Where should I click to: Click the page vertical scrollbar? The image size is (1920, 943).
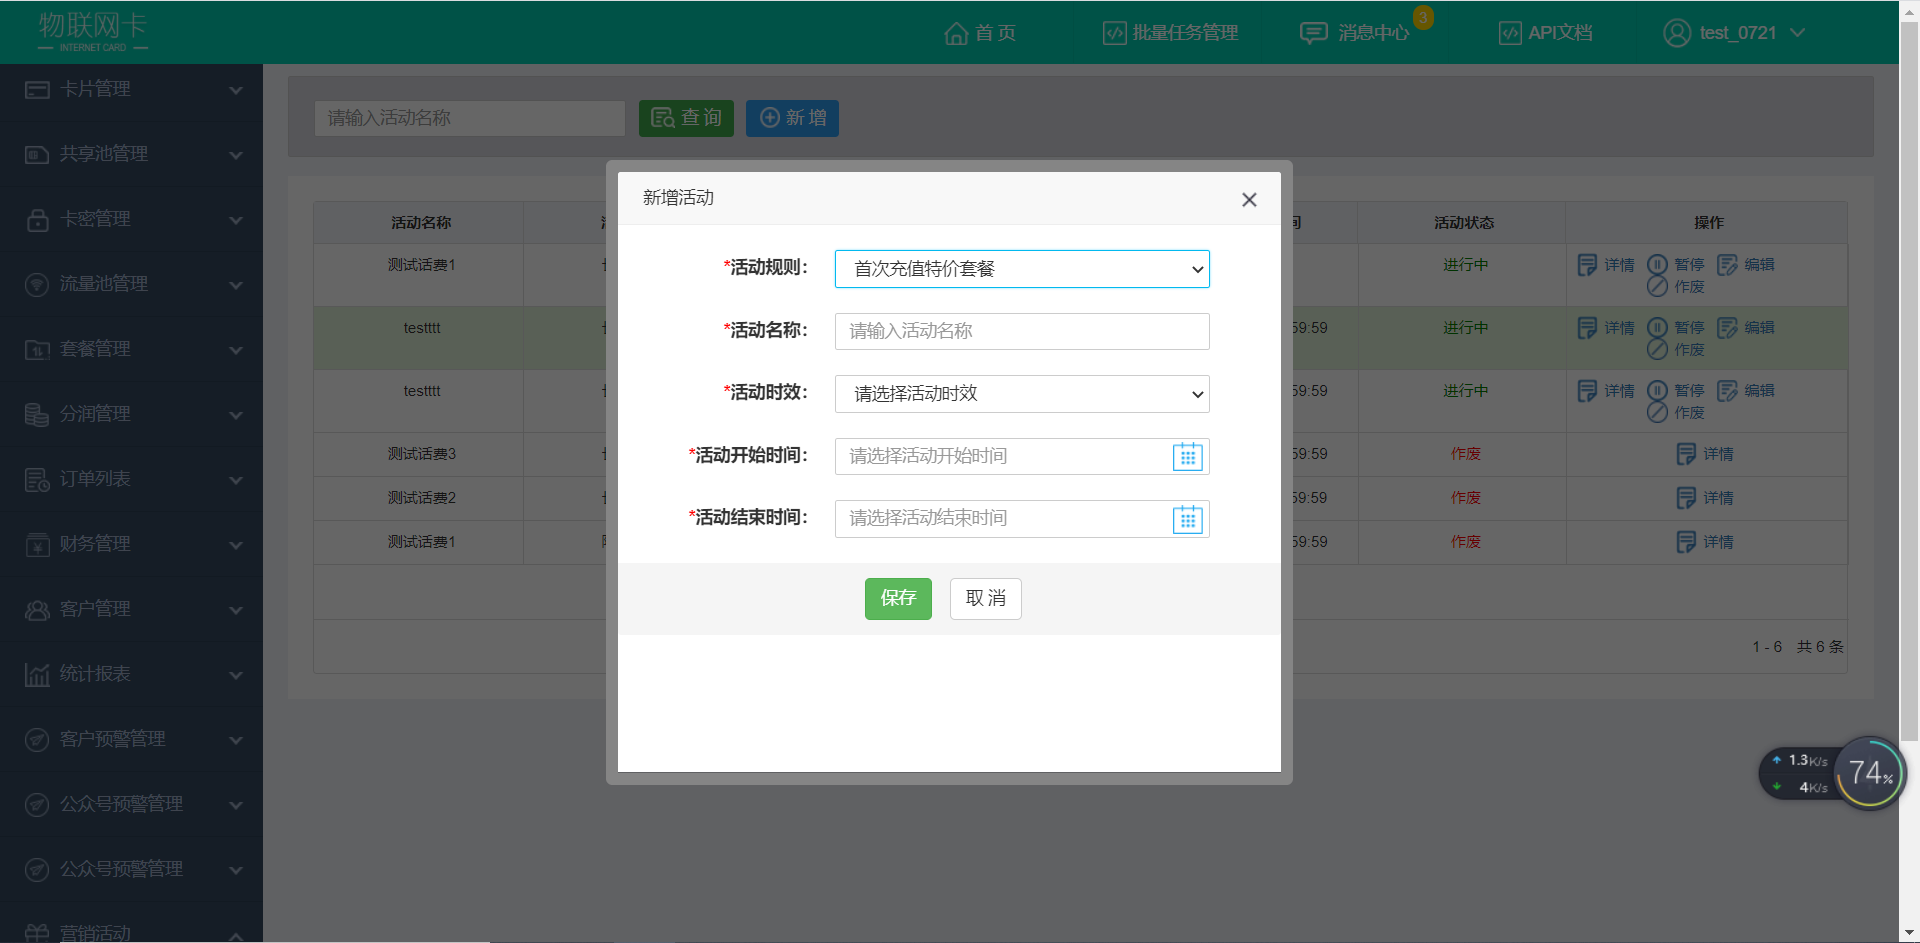pos(1909,380)
